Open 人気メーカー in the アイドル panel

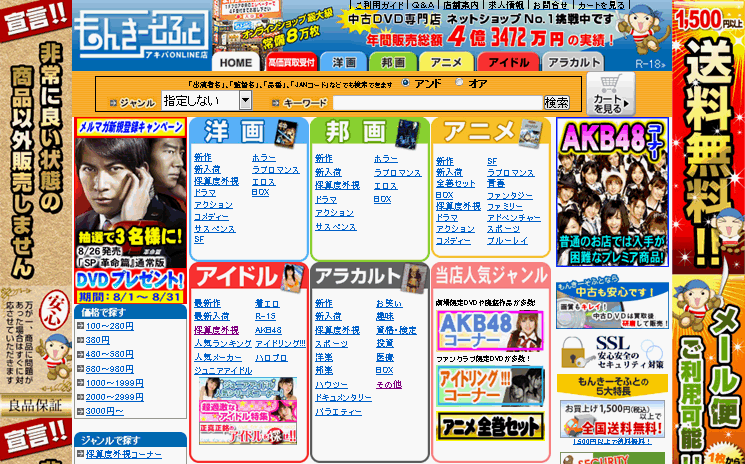point(218,357)
